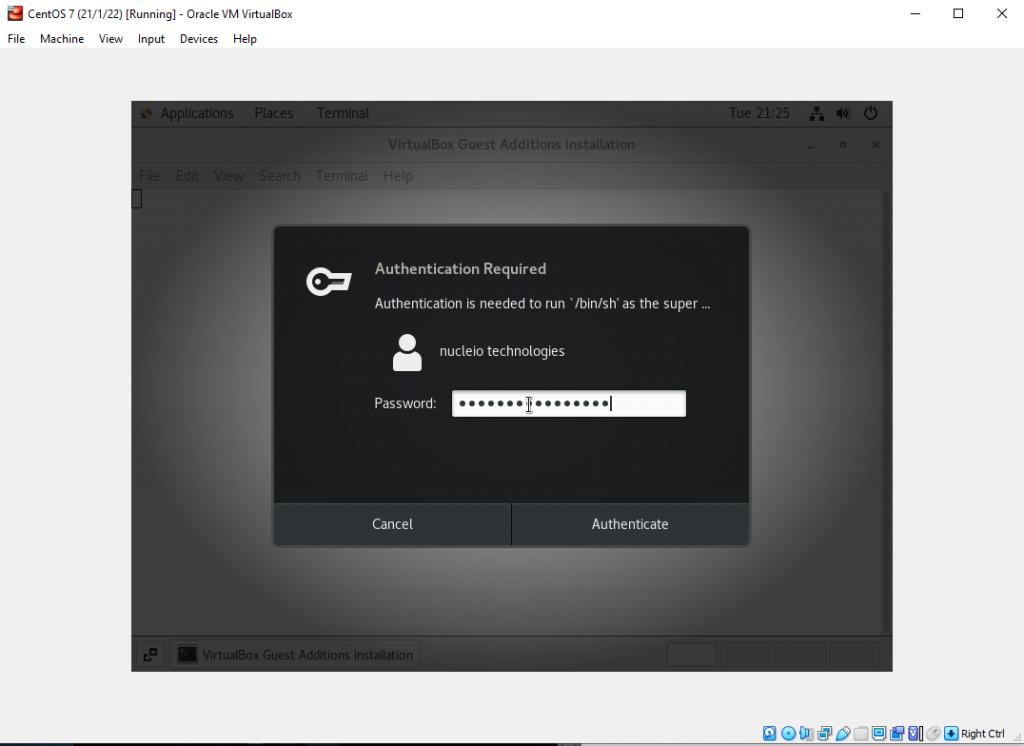Open the Devices menu
The width and height of the screenshot is (1024, 746).
point(199,39)
